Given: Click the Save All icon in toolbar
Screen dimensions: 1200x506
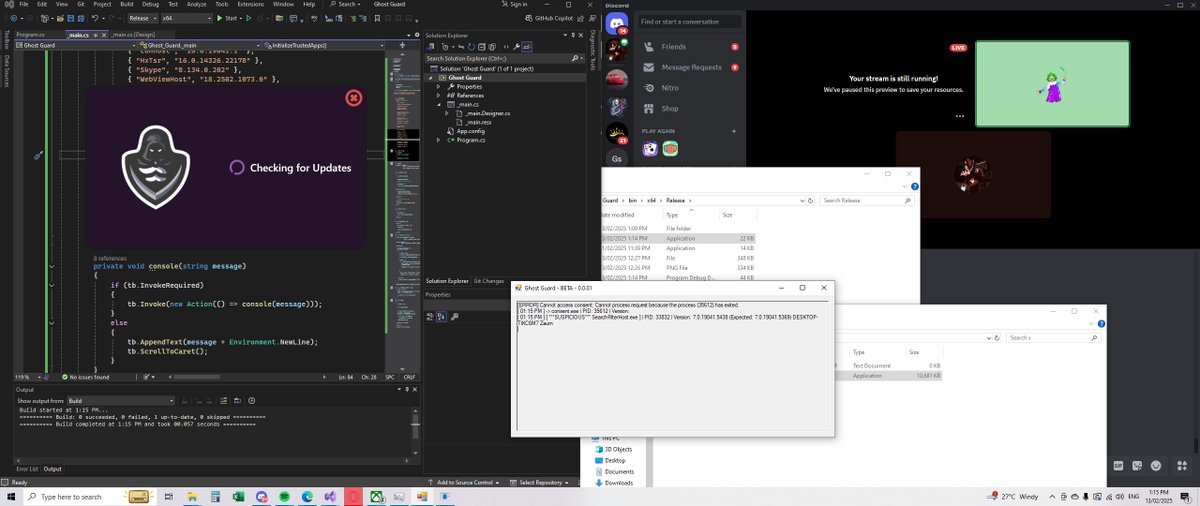Looking at the screenshot, I should (x=79, y=18).
